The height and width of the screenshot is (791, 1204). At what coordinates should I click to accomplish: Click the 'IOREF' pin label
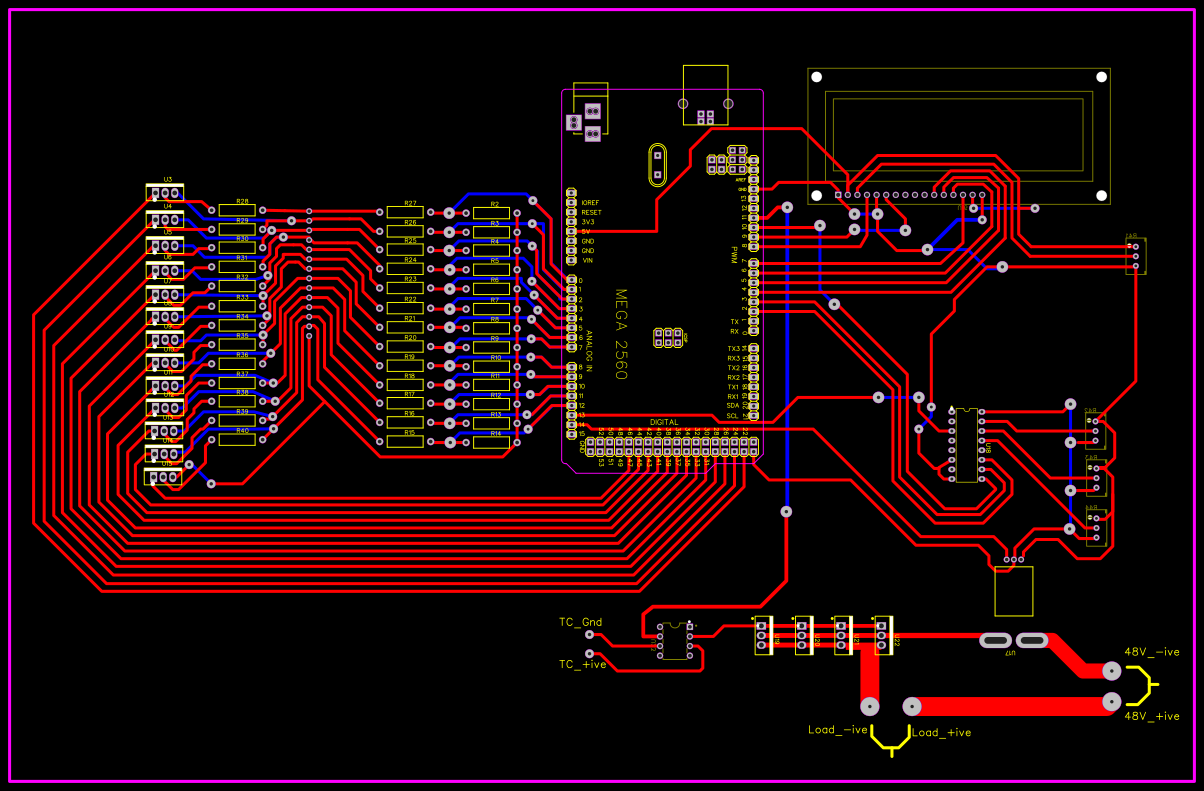tap(590, 203)
